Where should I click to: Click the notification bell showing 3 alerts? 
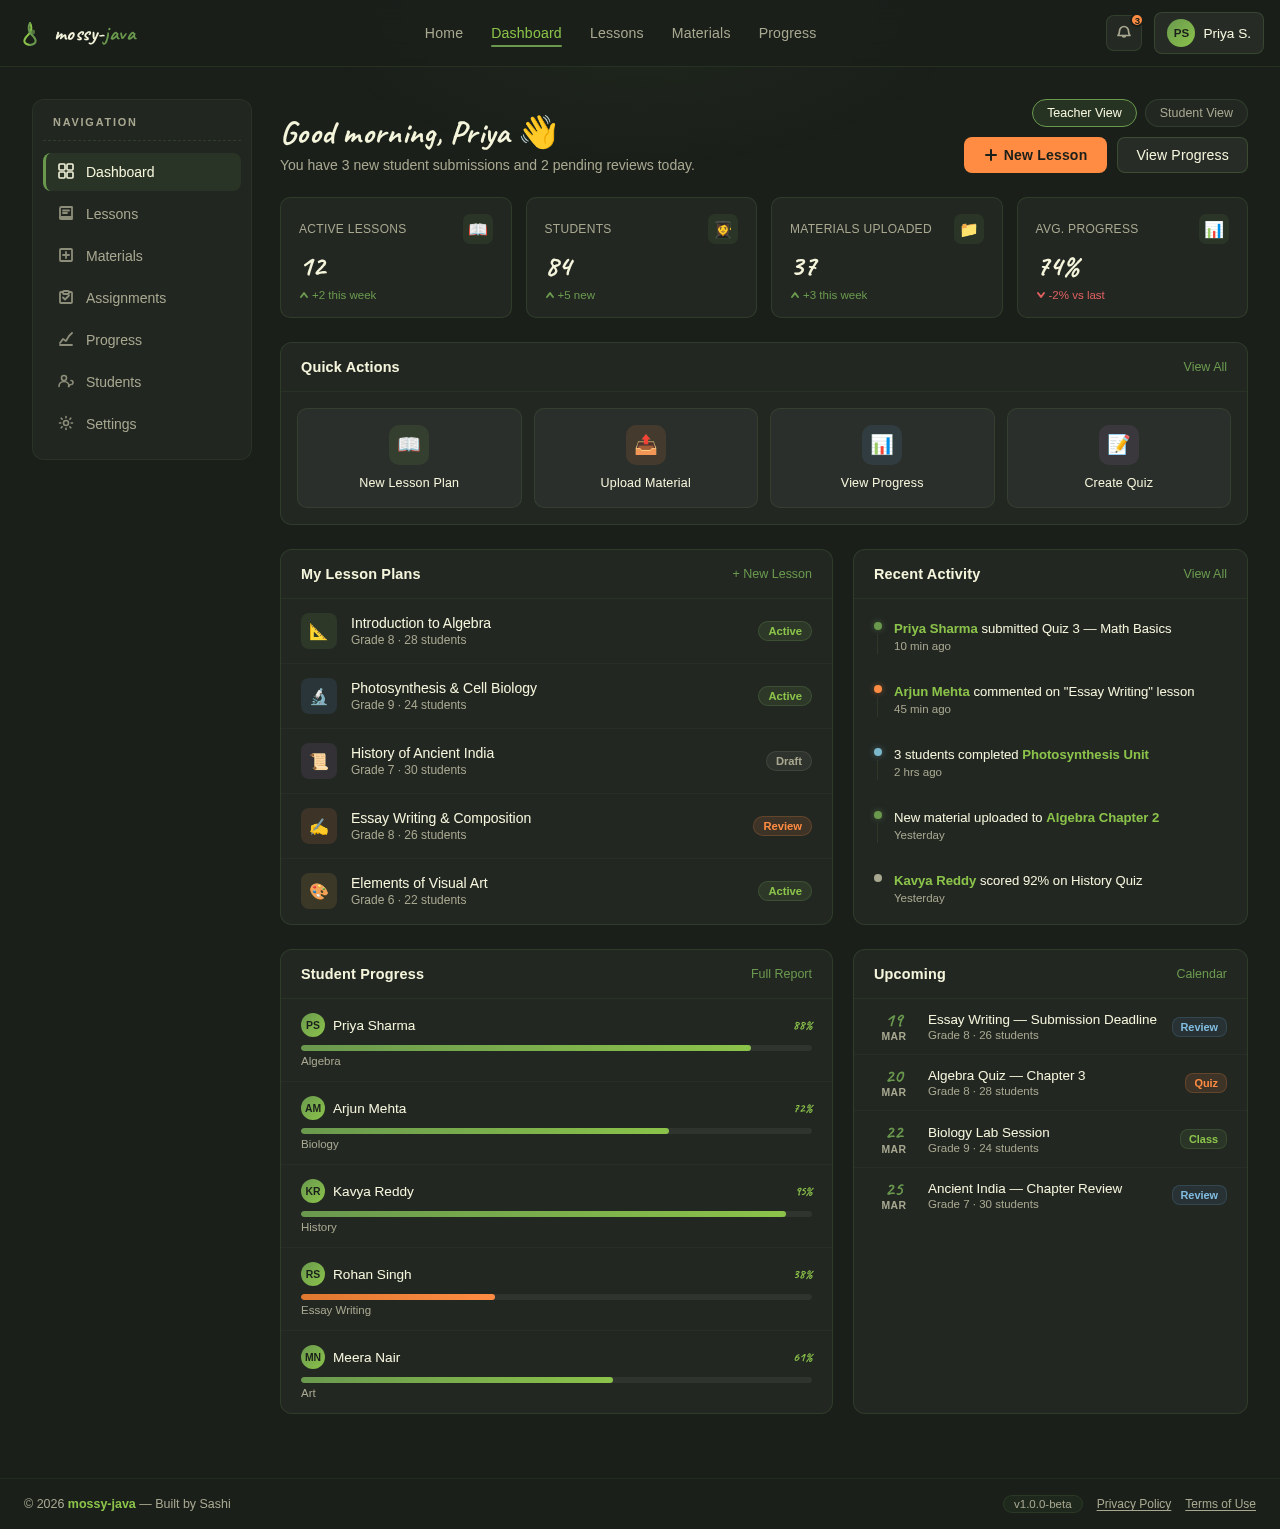tap(1123, 32)
